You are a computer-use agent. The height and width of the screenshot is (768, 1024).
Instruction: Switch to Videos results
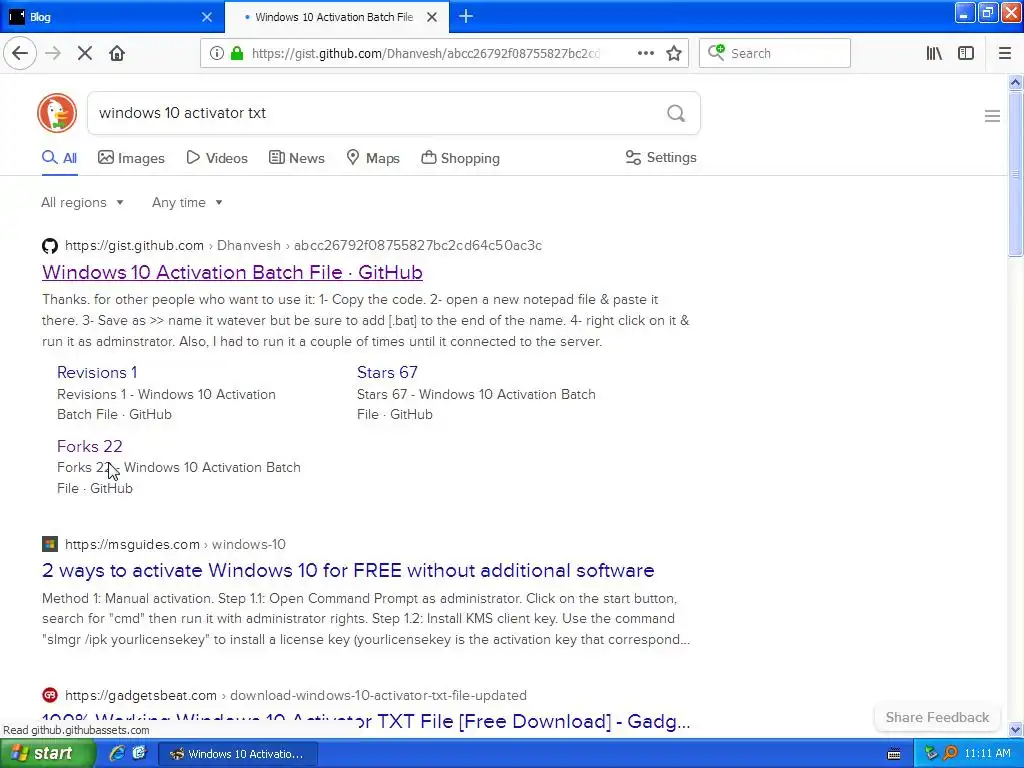(x=217, y=158)
